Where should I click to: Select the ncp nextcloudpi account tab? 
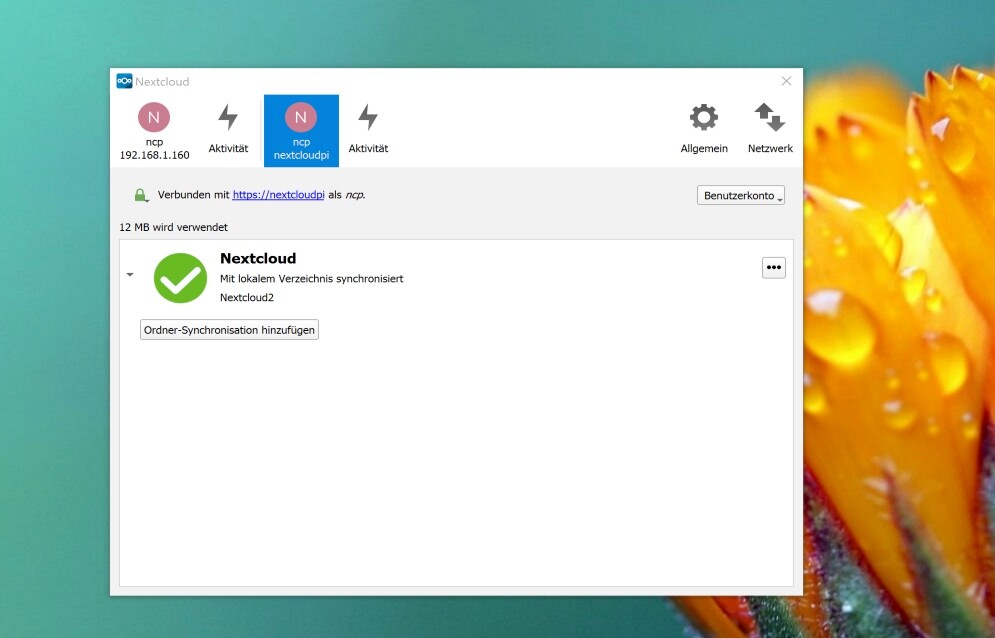point(301,131)
